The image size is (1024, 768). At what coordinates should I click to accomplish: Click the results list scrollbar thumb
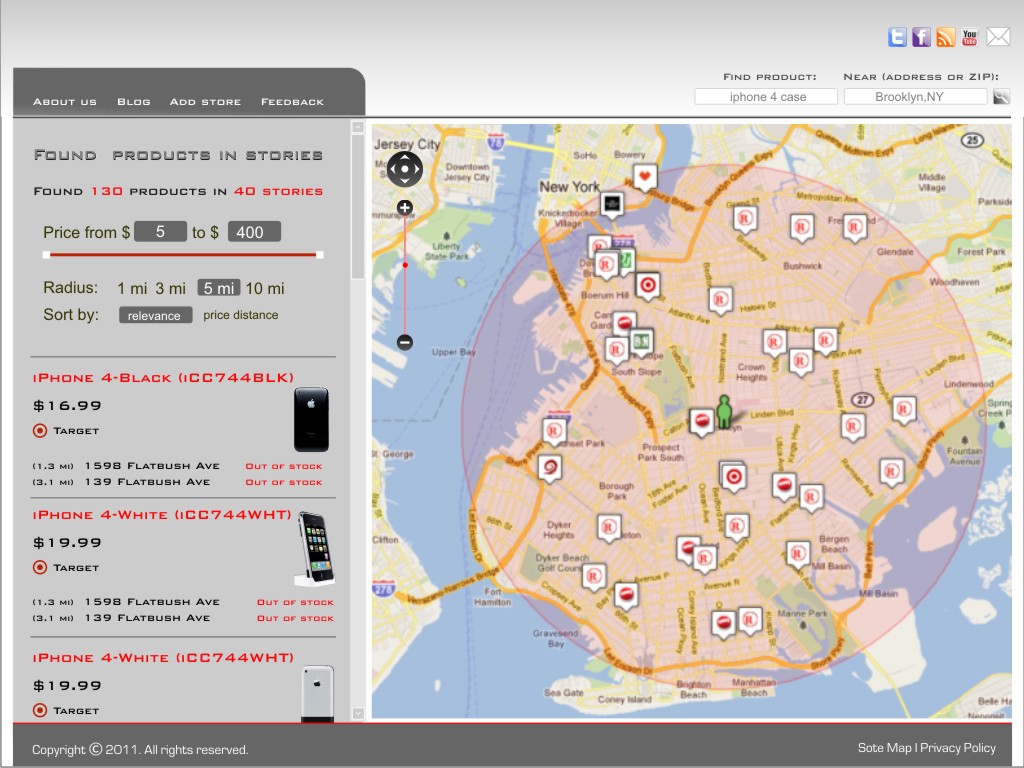[x=358, y=207]
